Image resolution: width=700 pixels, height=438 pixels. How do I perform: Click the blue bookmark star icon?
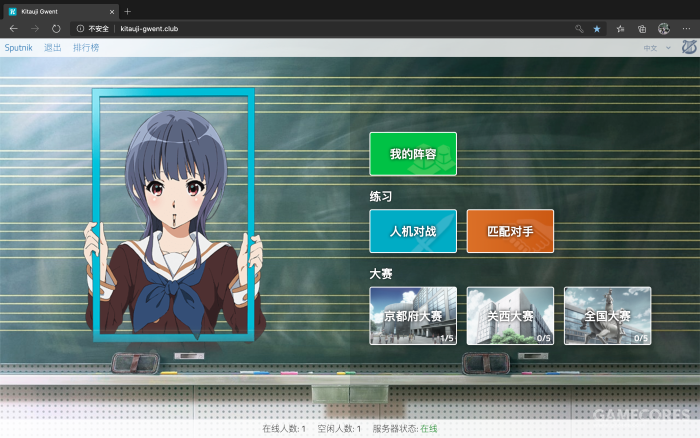[597, 29]
